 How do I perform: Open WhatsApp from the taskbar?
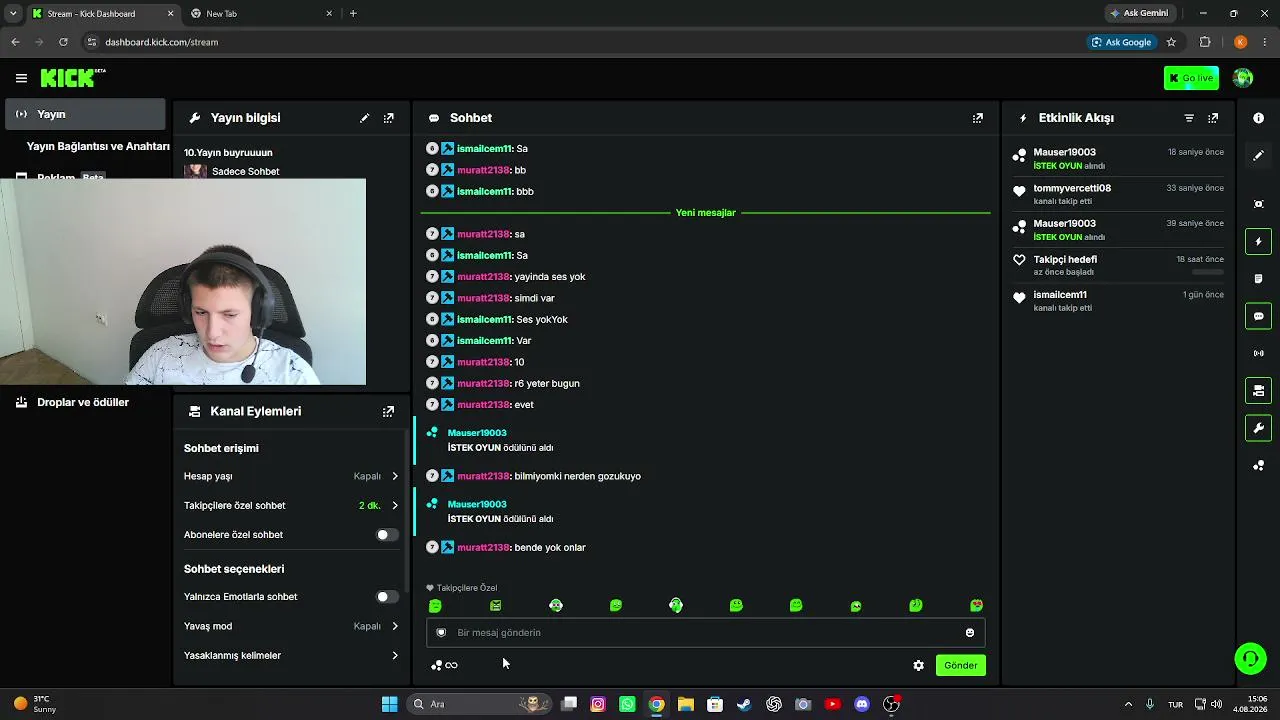627,704
